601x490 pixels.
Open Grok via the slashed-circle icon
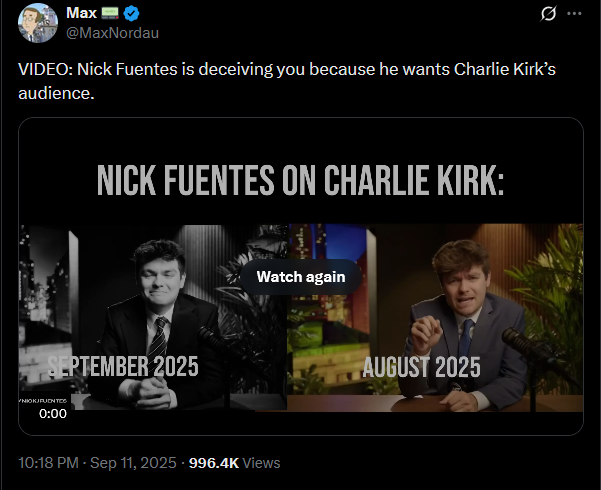[x=547, y=14]
